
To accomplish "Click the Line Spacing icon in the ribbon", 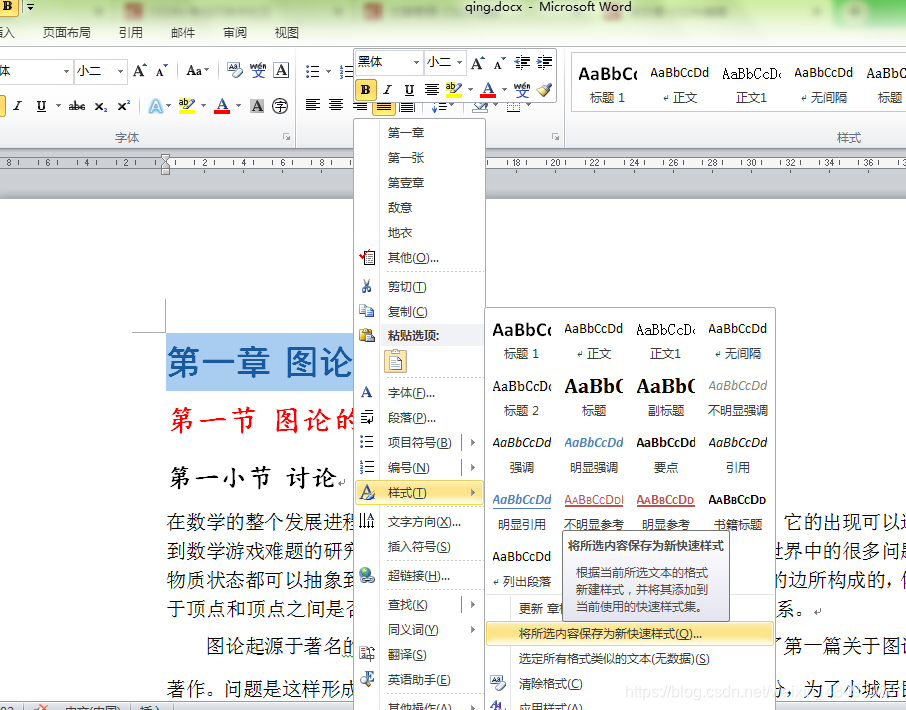I will (439, 106).
